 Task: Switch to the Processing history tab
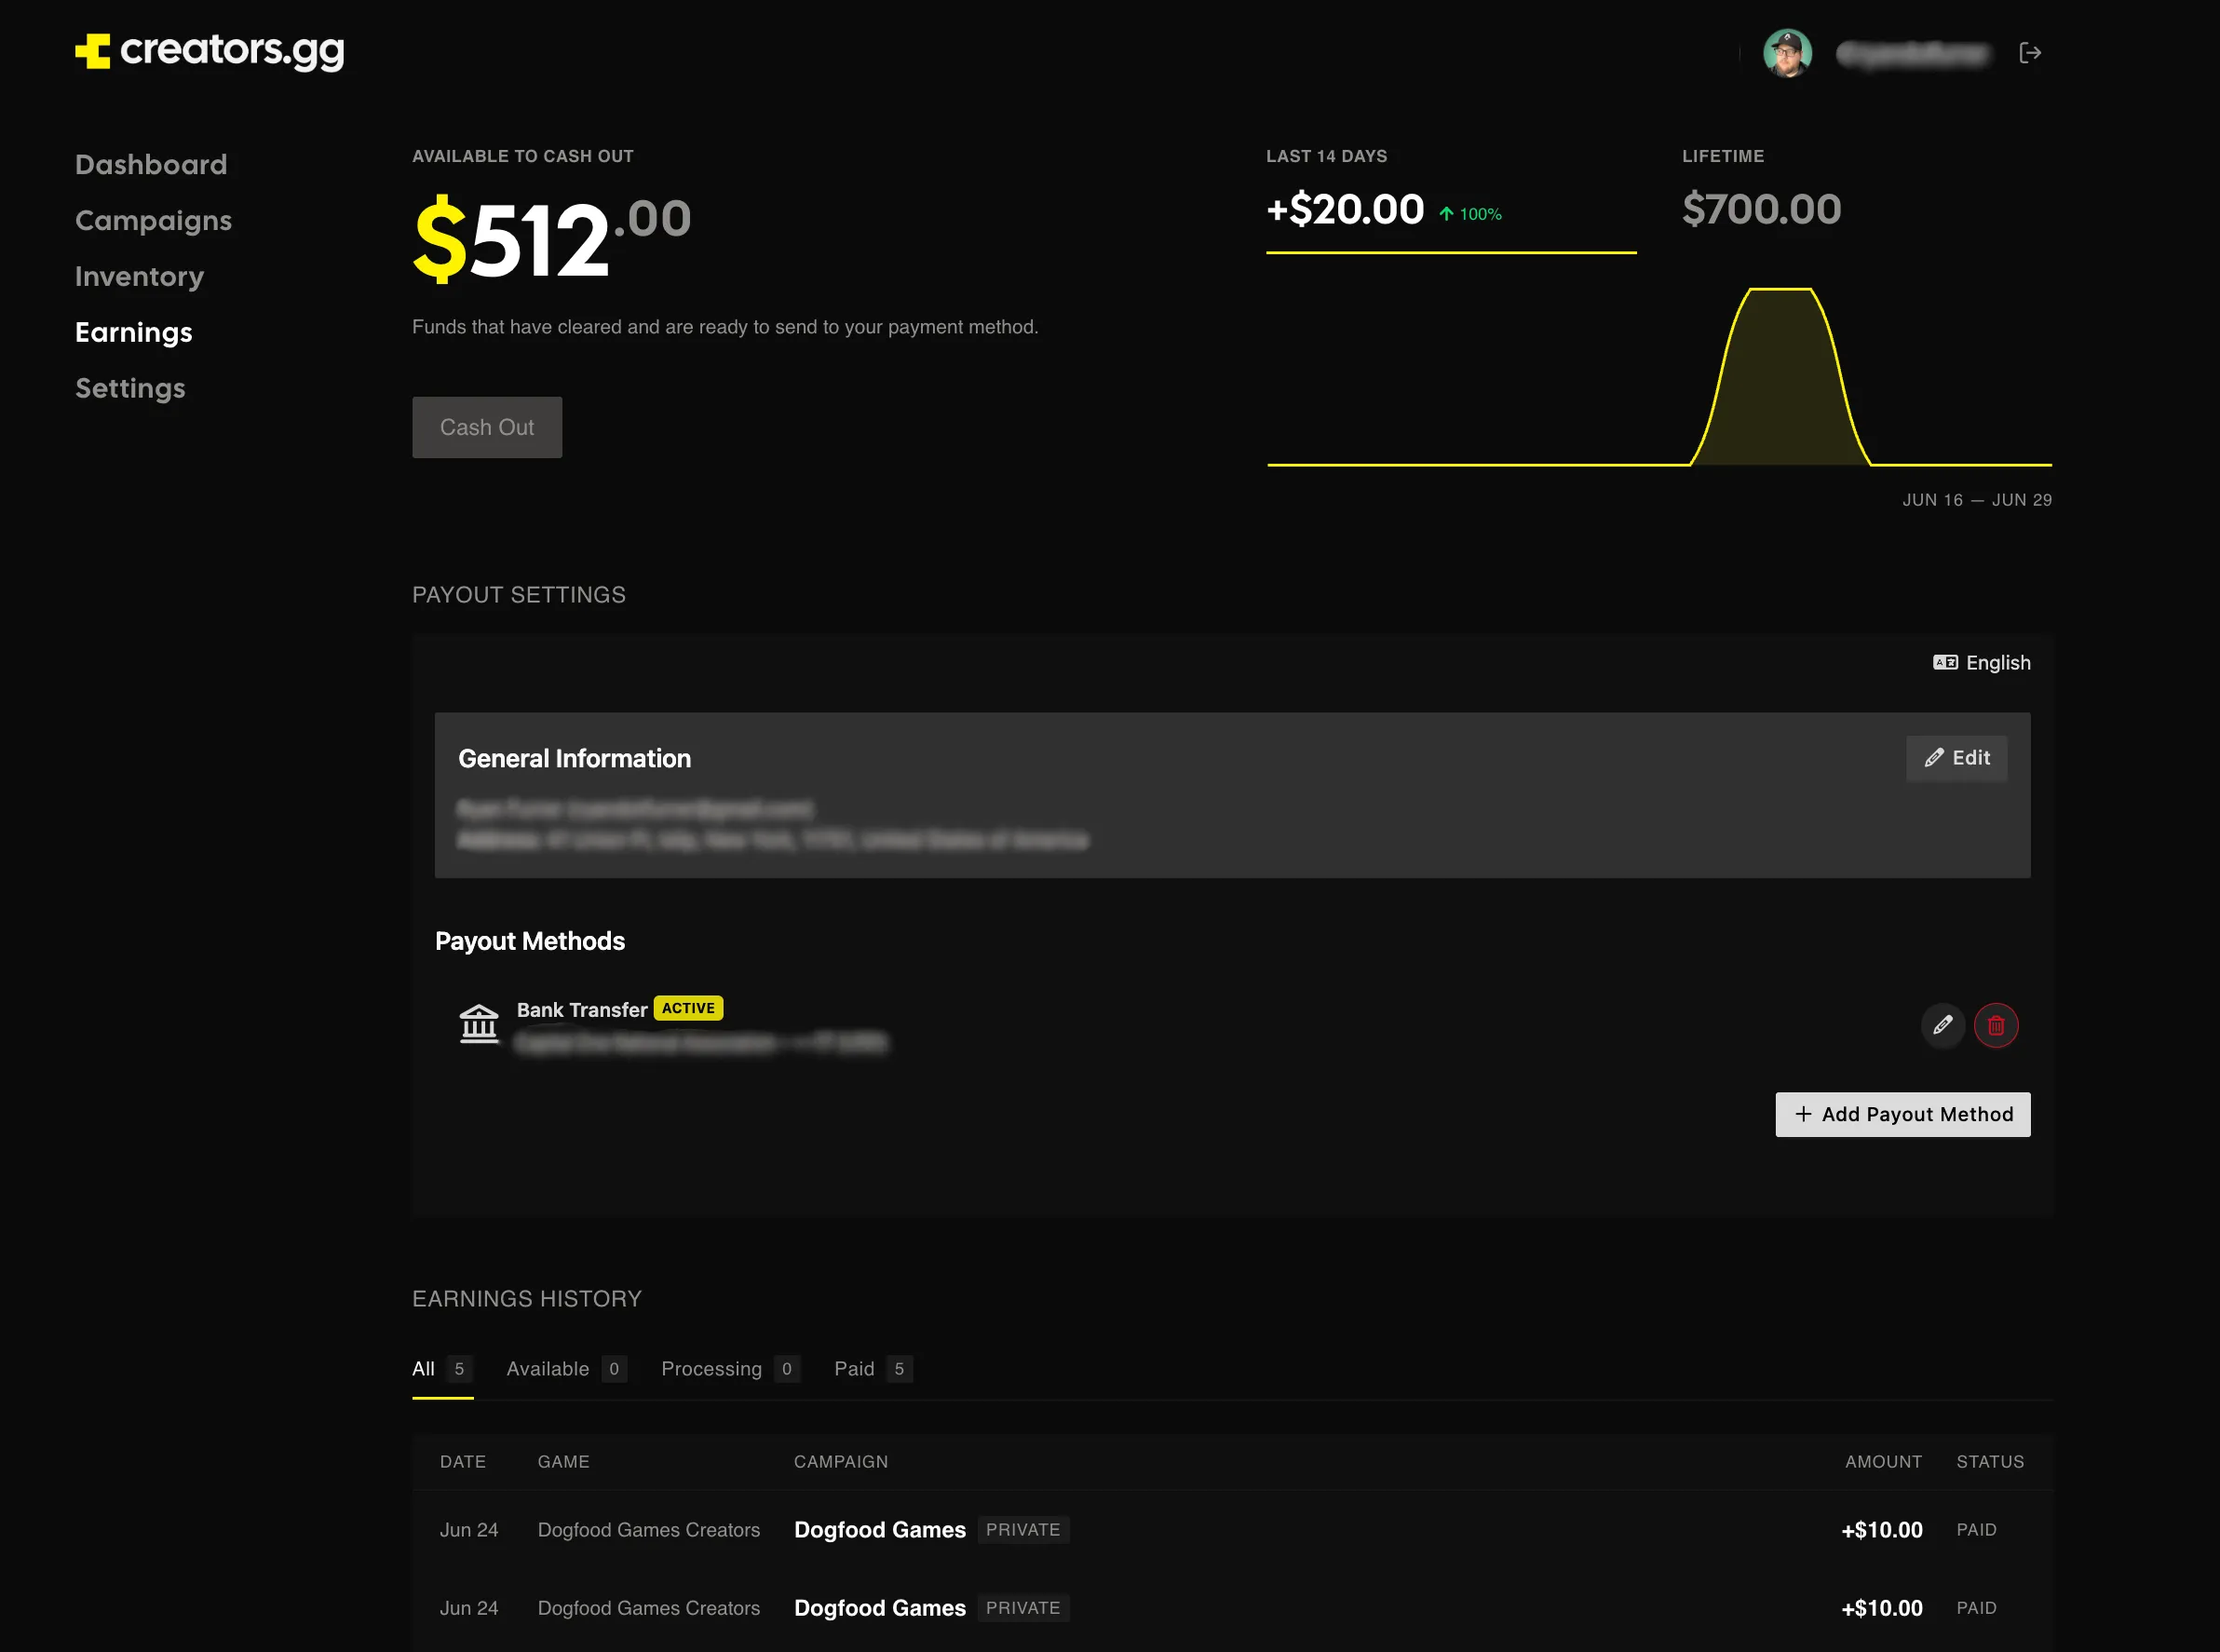tap(730, 1369)
